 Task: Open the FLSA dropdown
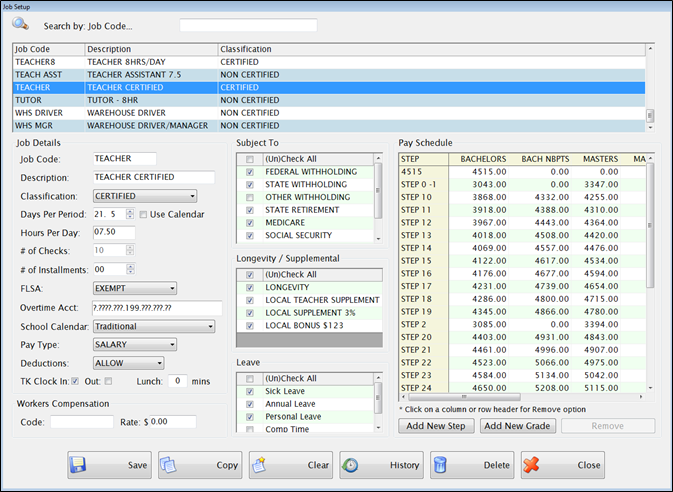135,289
